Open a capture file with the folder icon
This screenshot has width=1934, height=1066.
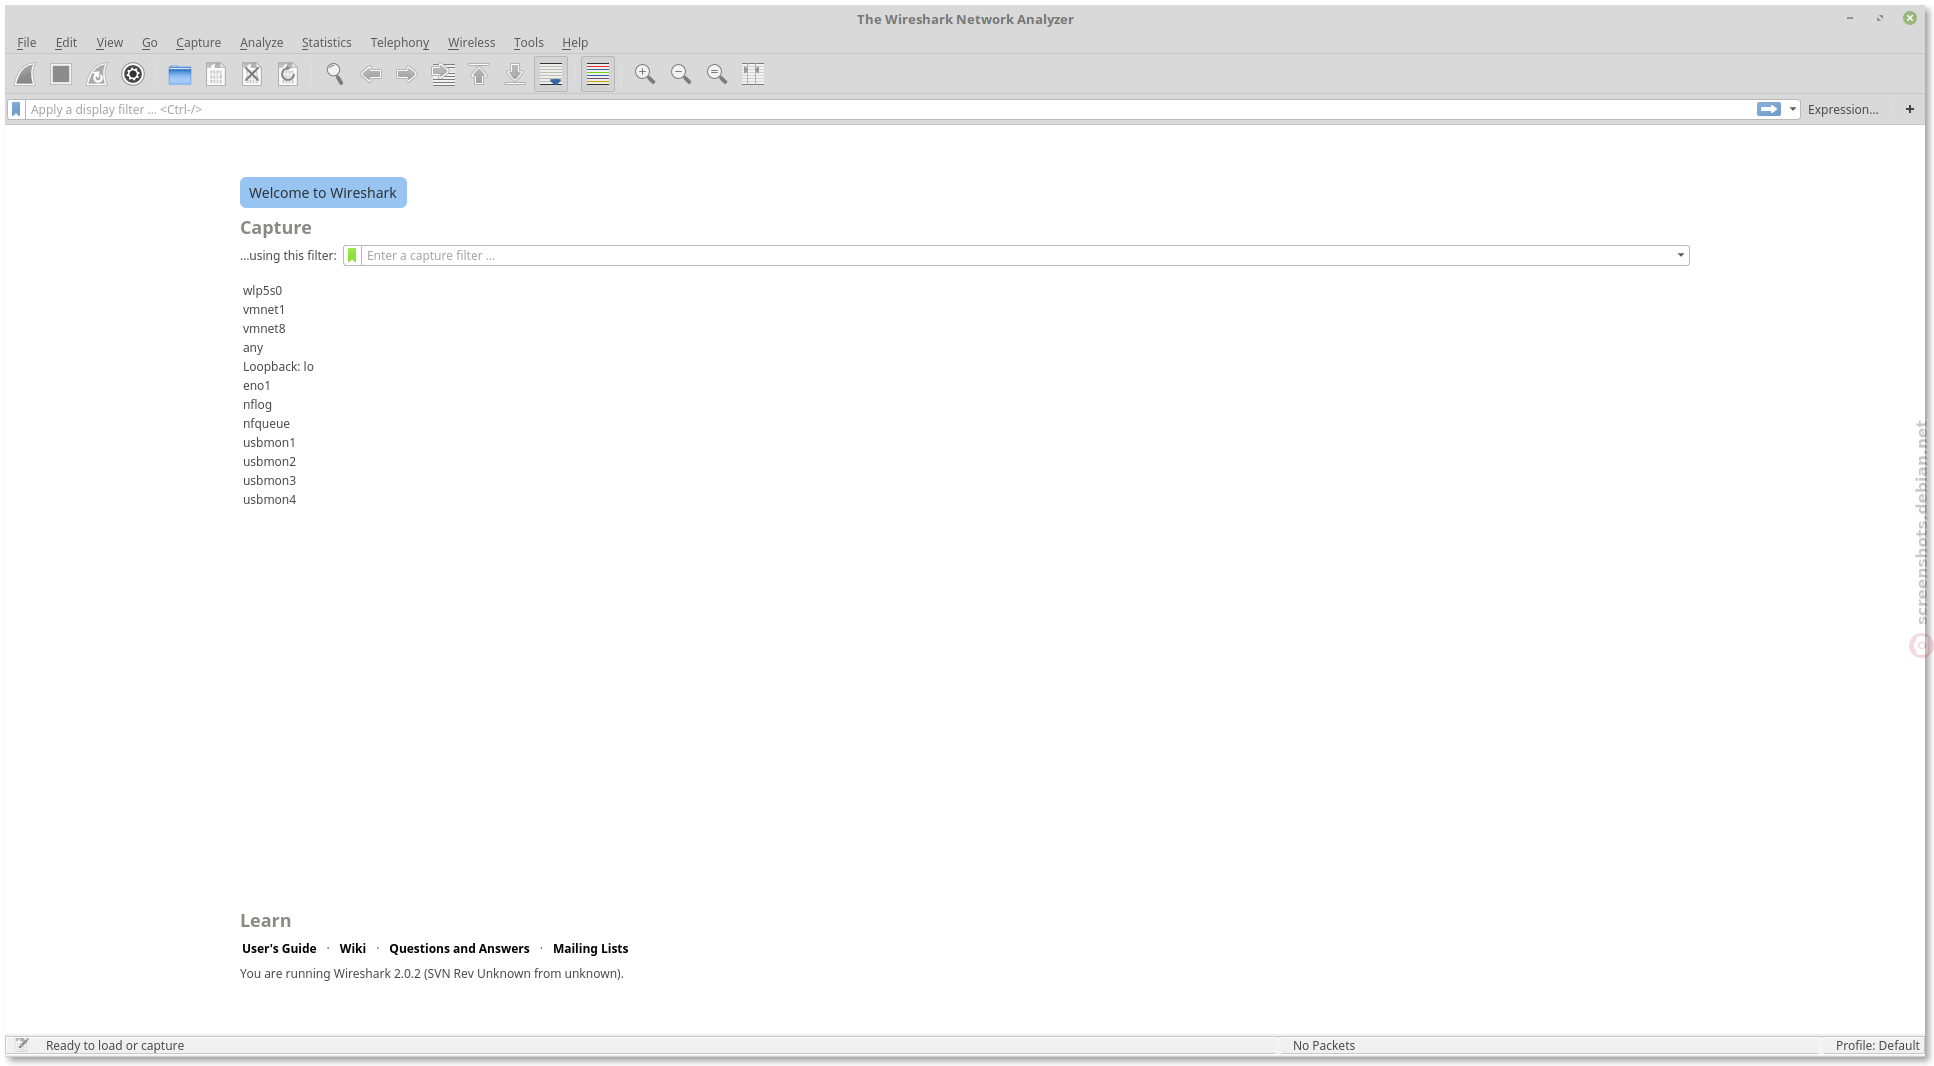[x=180, y=74]
